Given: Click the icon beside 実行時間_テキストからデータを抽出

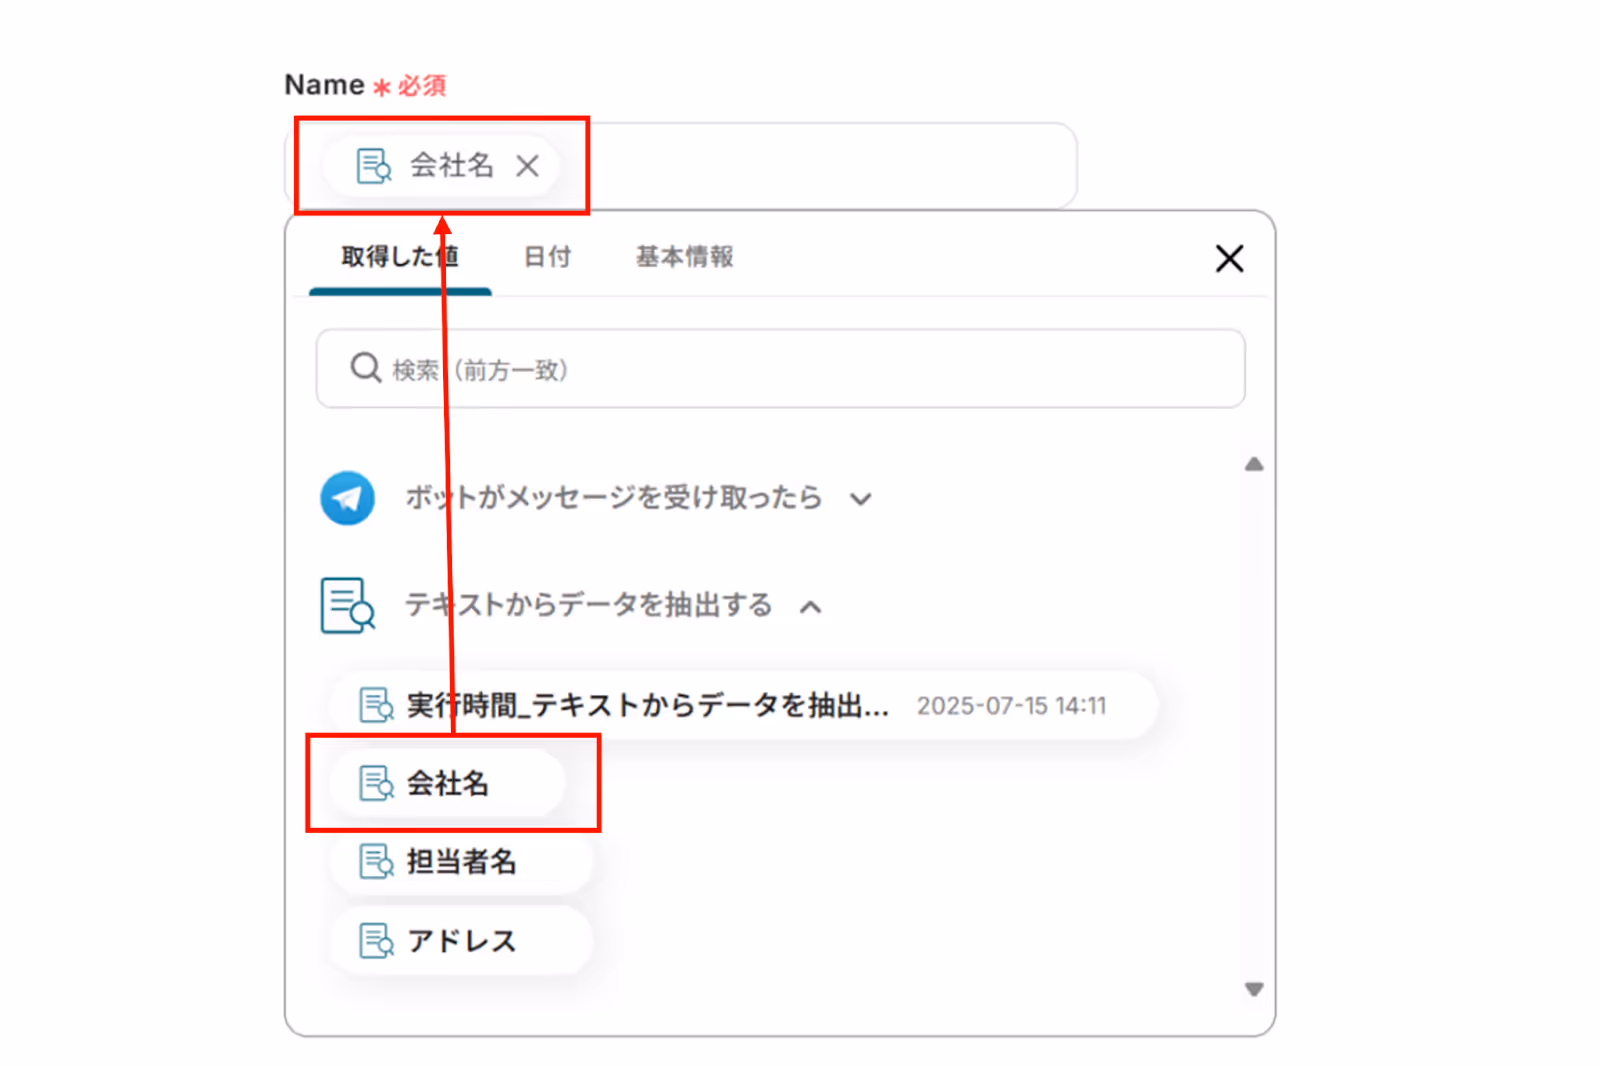Looking at the screenshot, I should coord(376,705).
